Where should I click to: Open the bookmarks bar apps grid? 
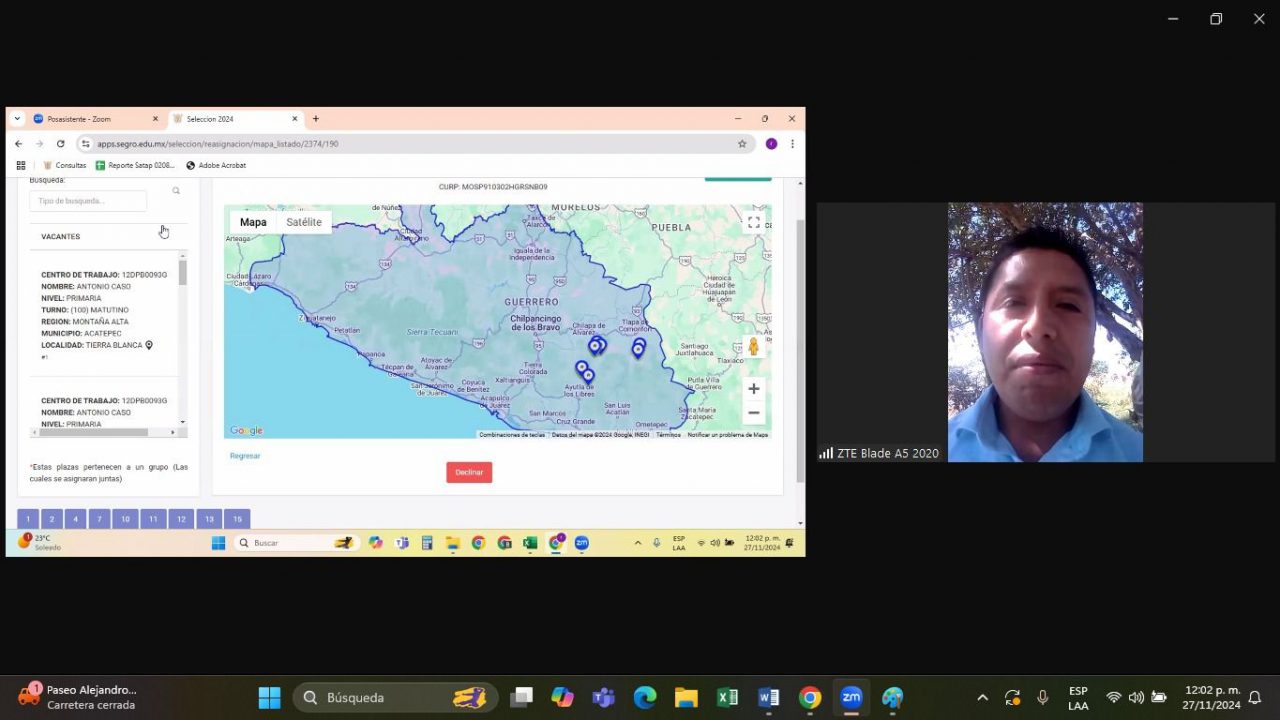click(x=20, y=165)
